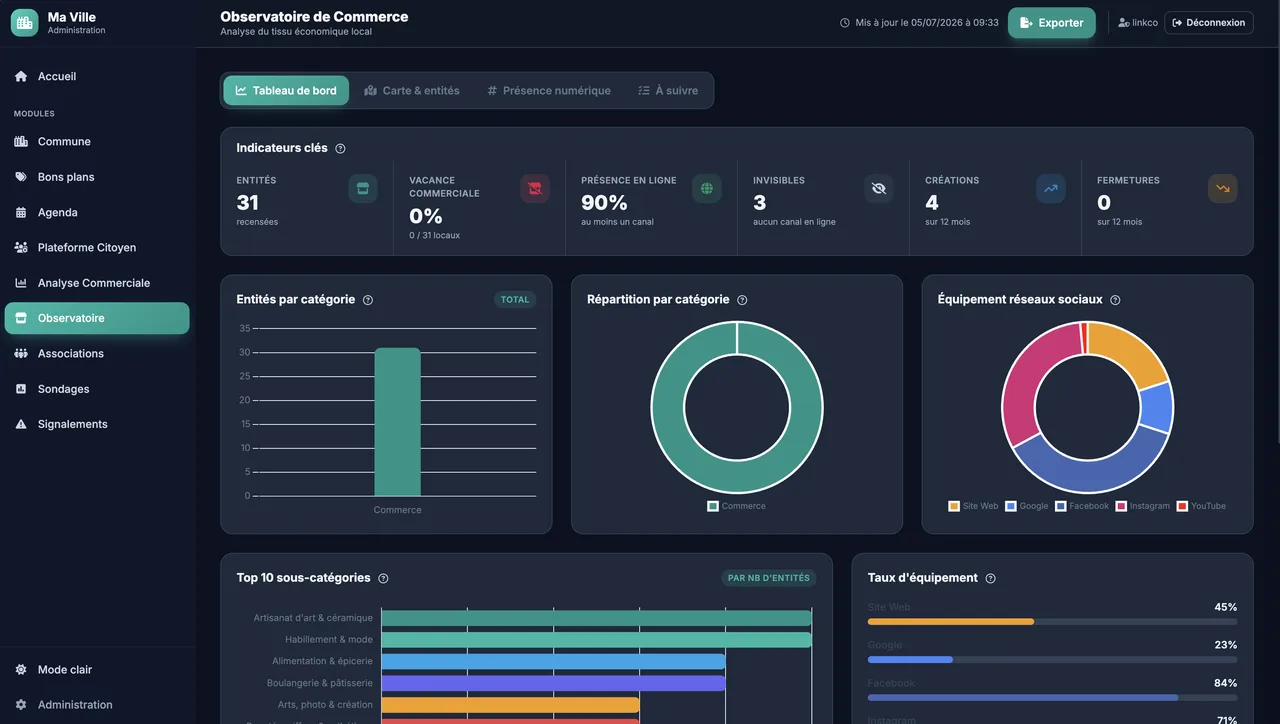This screenshot has width=1280, height=724.
Task: Open Analyse Commerciale module
Action: (97, 283)
